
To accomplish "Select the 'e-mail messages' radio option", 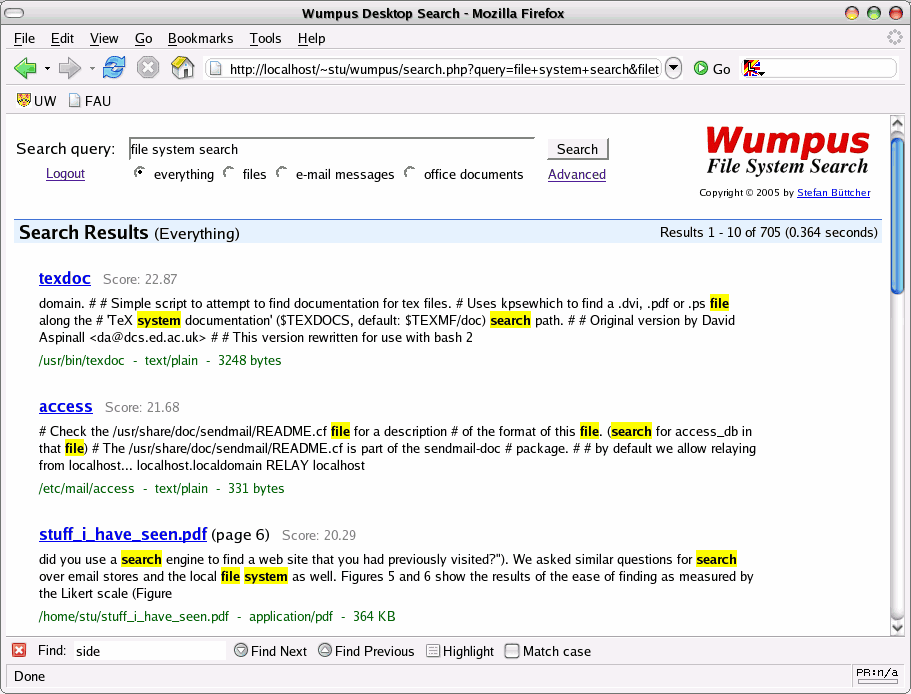I will pos(282,173).
